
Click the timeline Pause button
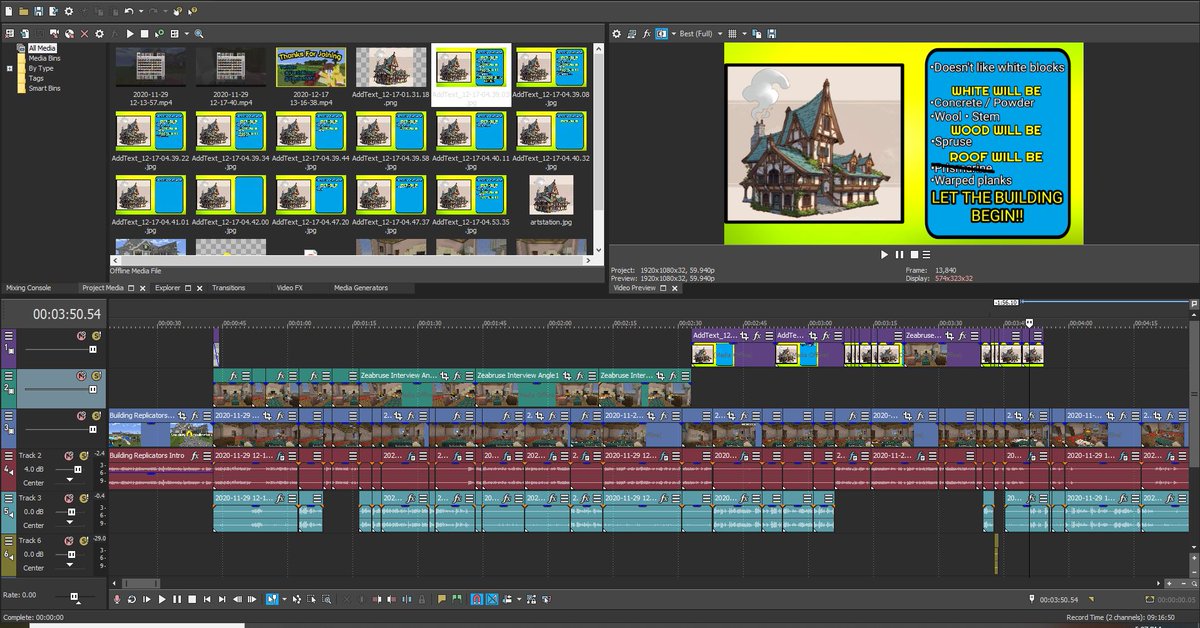177,599
